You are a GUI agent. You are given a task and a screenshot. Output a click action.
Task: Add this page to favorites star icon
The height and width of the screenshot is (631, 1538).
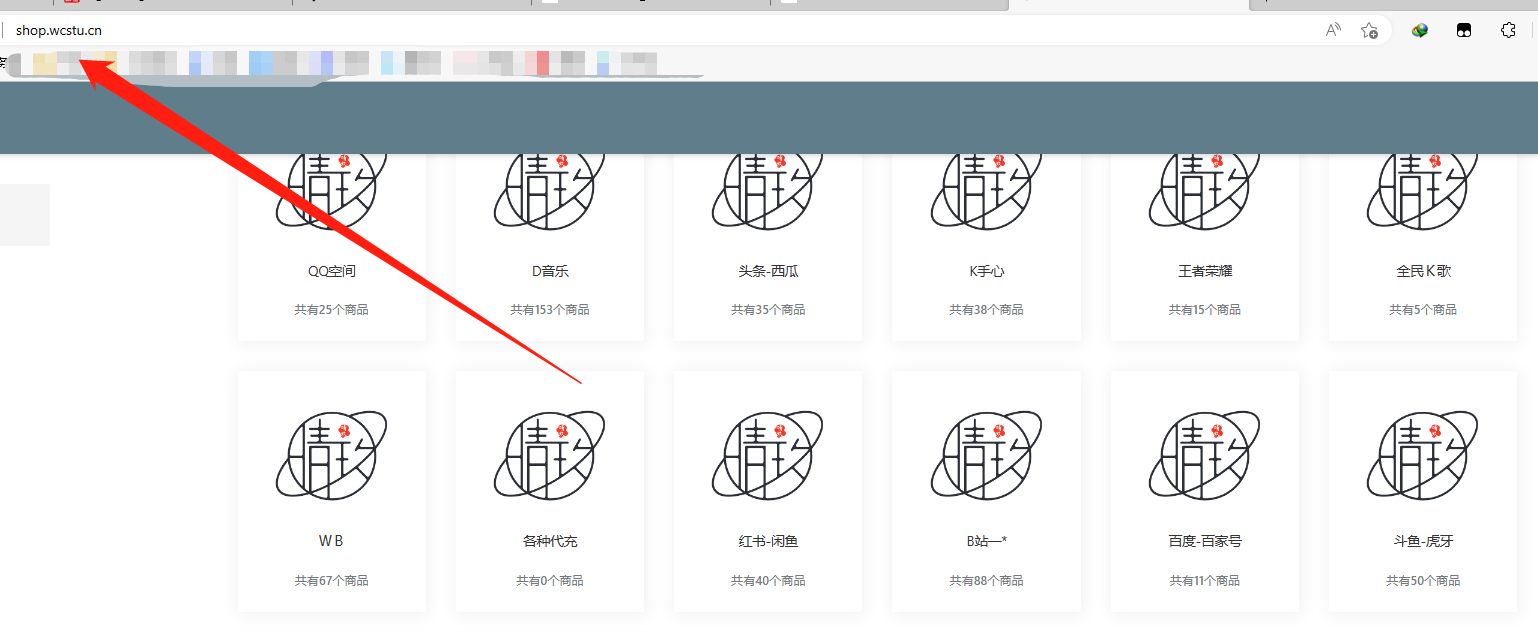tap(1370, 30)
